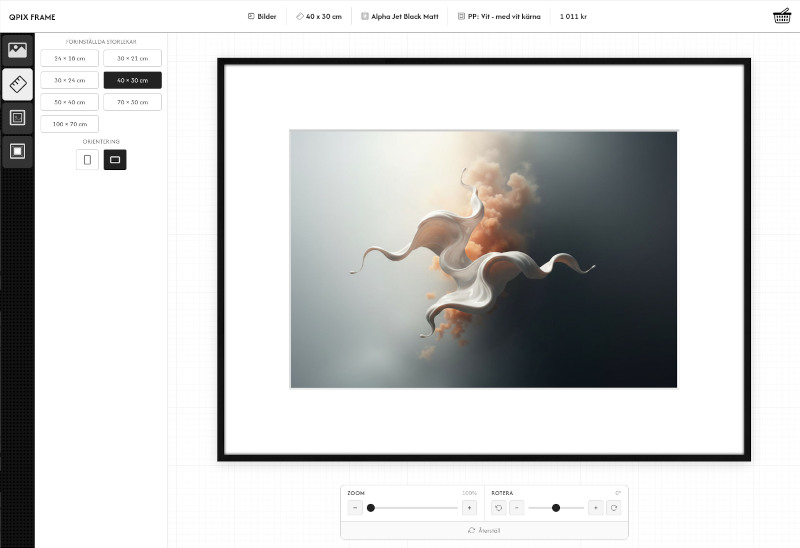Rotate image clockwise with arrow icon
The height and width of the screenshot is (548, 800).
[613, 508]
